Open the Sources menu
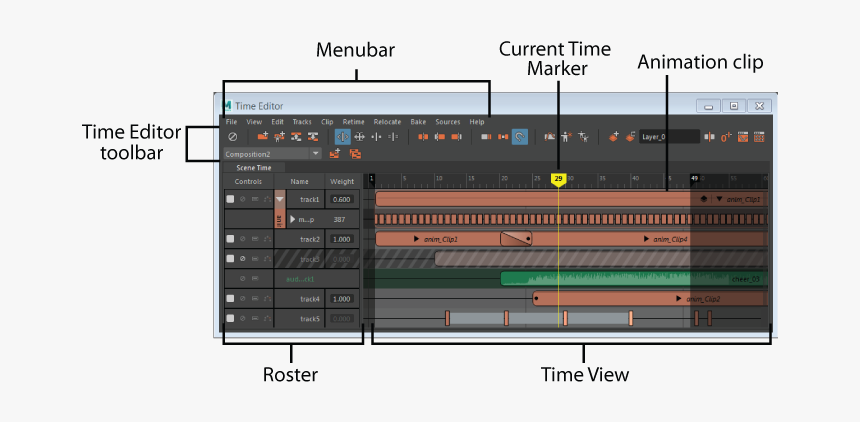Viewport: 860px width, 422px height. tap(447, 121)
